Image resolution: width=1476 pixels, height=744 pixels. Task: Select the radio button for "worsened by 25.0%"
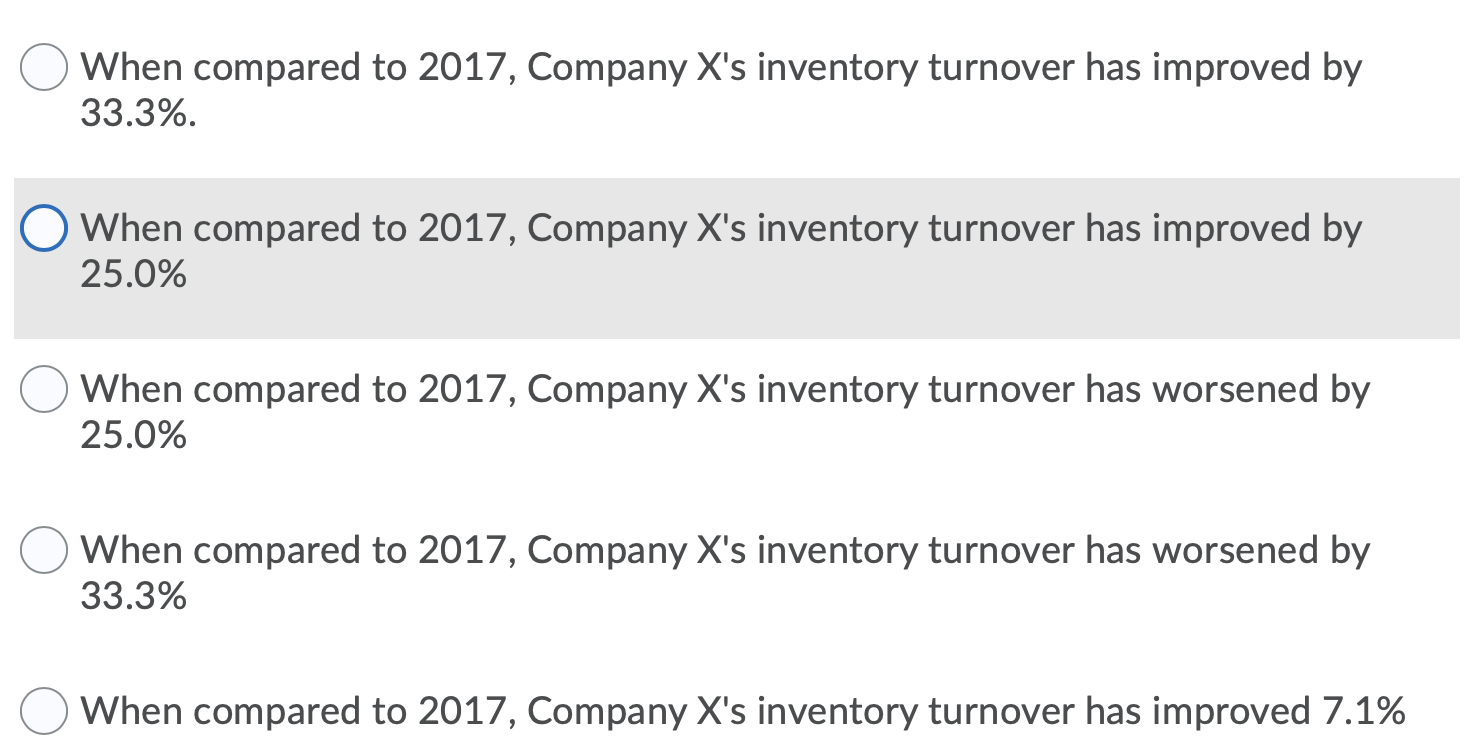pos(44,389)
